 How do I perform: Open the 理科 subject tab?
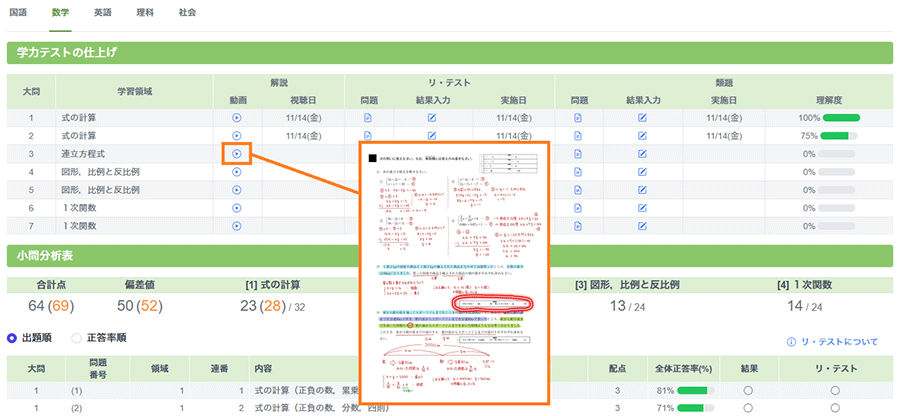(145, 13)
